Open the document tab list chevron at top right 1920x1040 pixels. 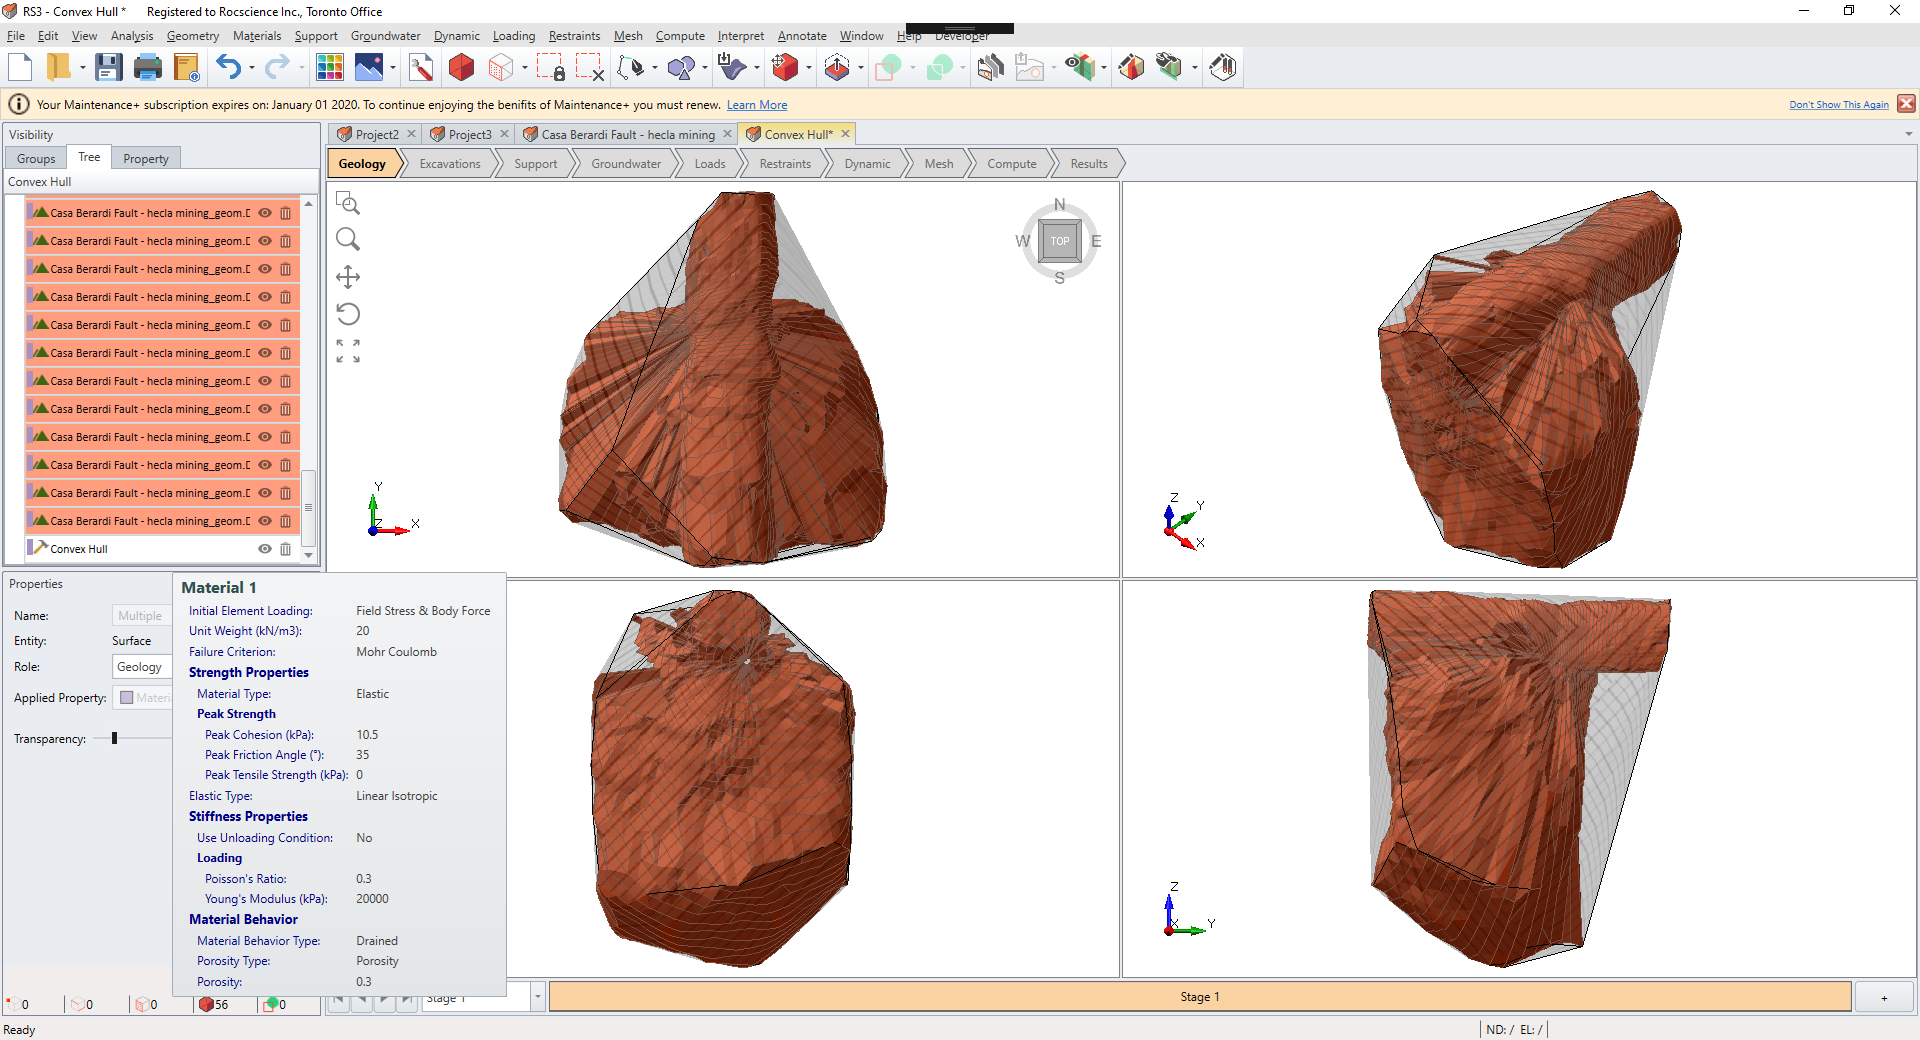click(x=1908, y=133)
